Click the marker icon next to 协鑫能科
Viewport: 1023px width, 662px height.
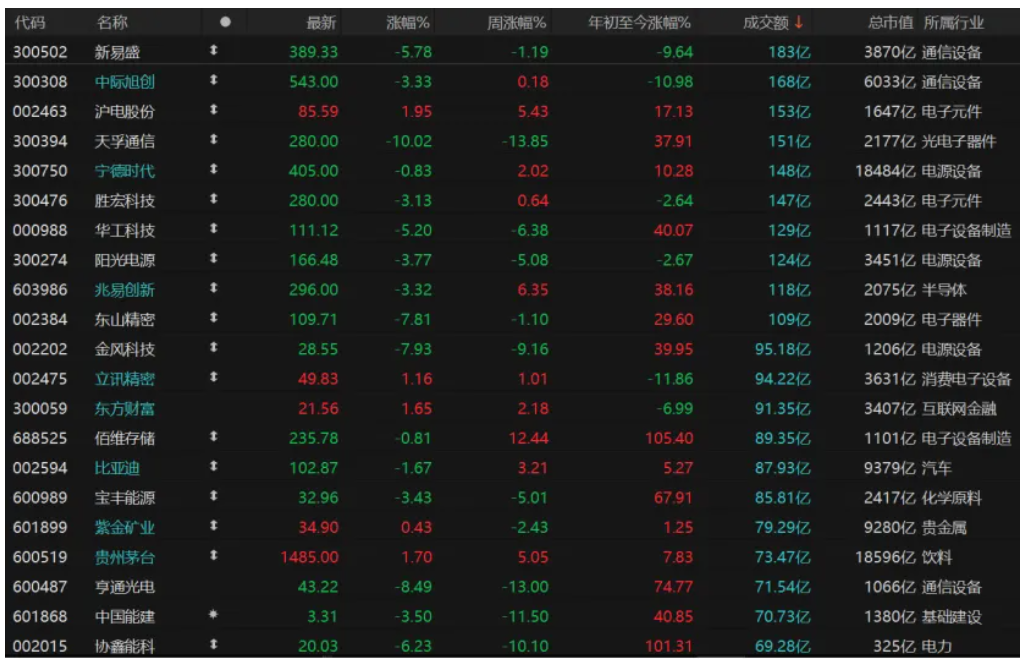[212, 646]
